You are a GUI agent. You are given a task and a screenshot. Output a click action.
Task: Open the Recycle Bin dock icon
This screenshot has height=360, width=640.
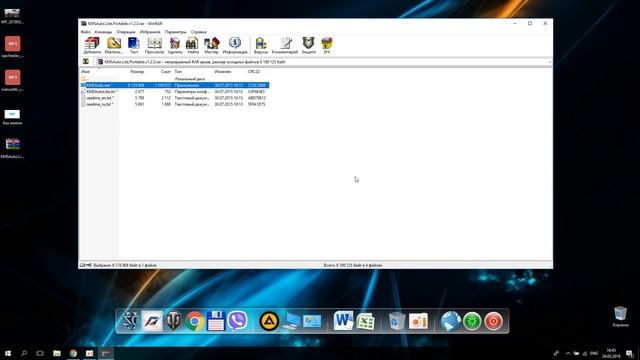pos(397,321)
